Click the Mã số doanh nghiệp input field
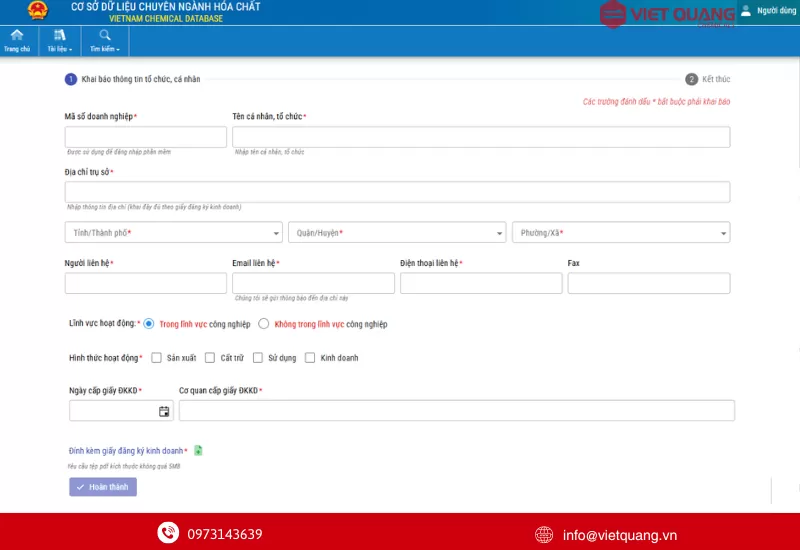This screenshot has height=550, width=800. [146, 138]
